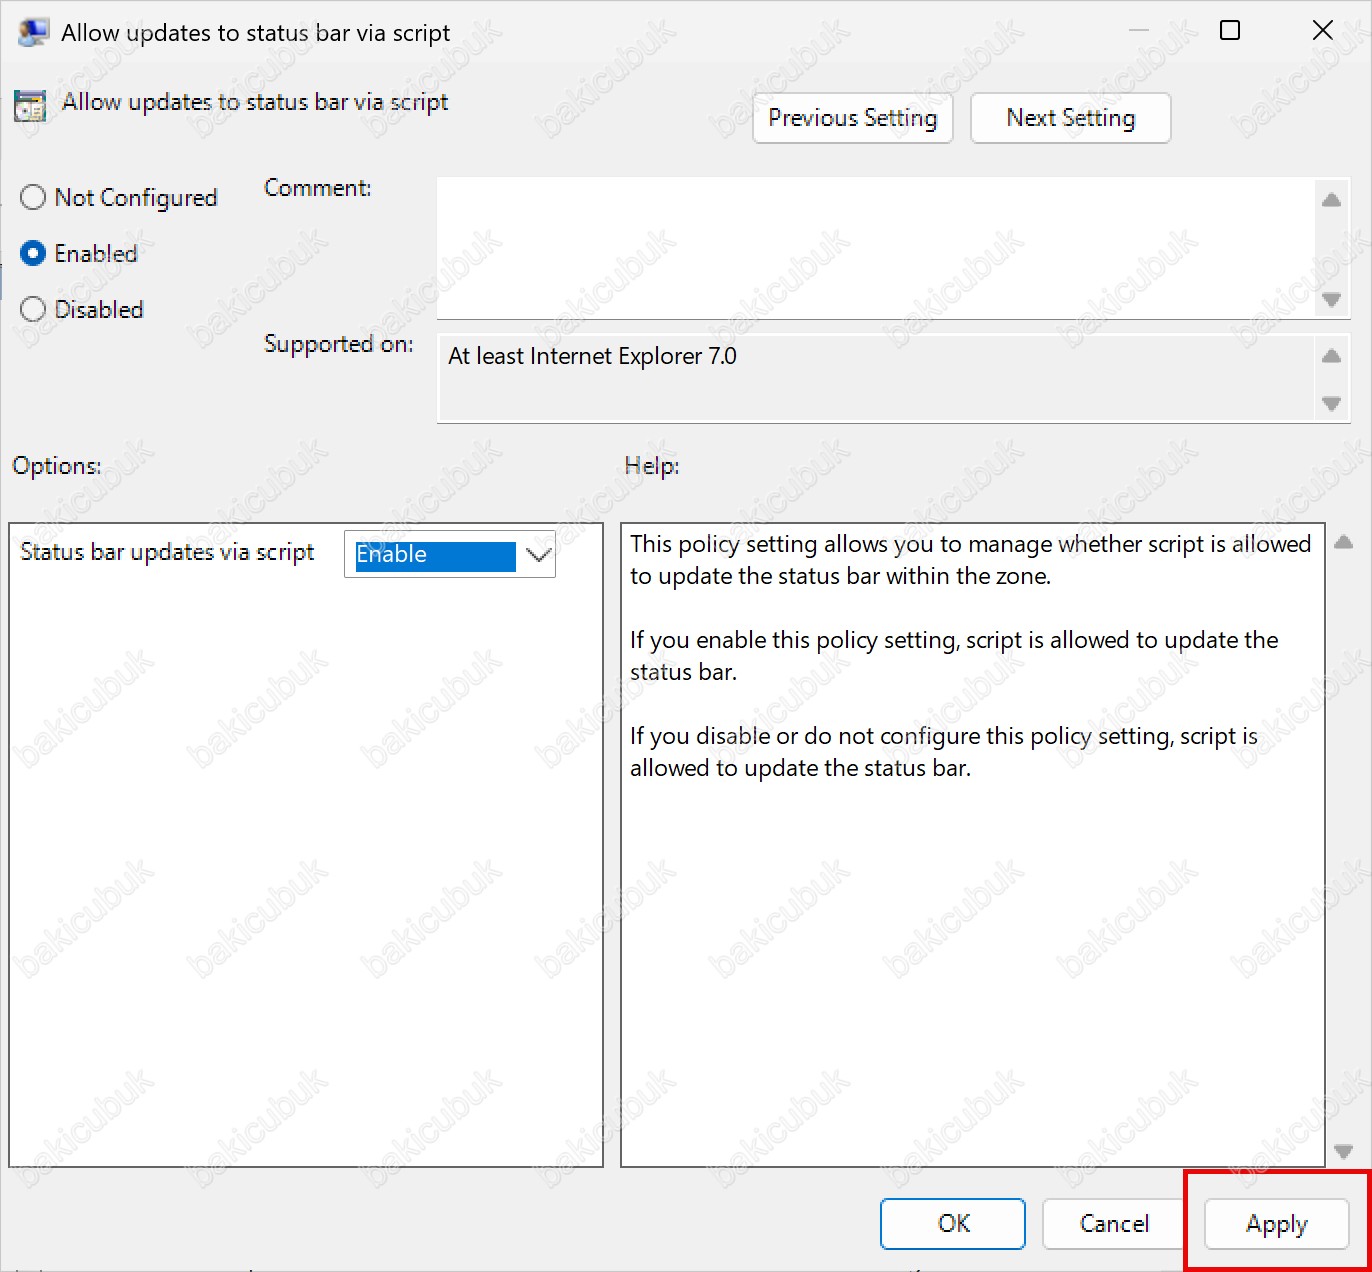Image resolution: width=1372 pixels, height=1272 pixels.
Task: Click Help pane scroll down arrow
Action: click(1343, 1151)
